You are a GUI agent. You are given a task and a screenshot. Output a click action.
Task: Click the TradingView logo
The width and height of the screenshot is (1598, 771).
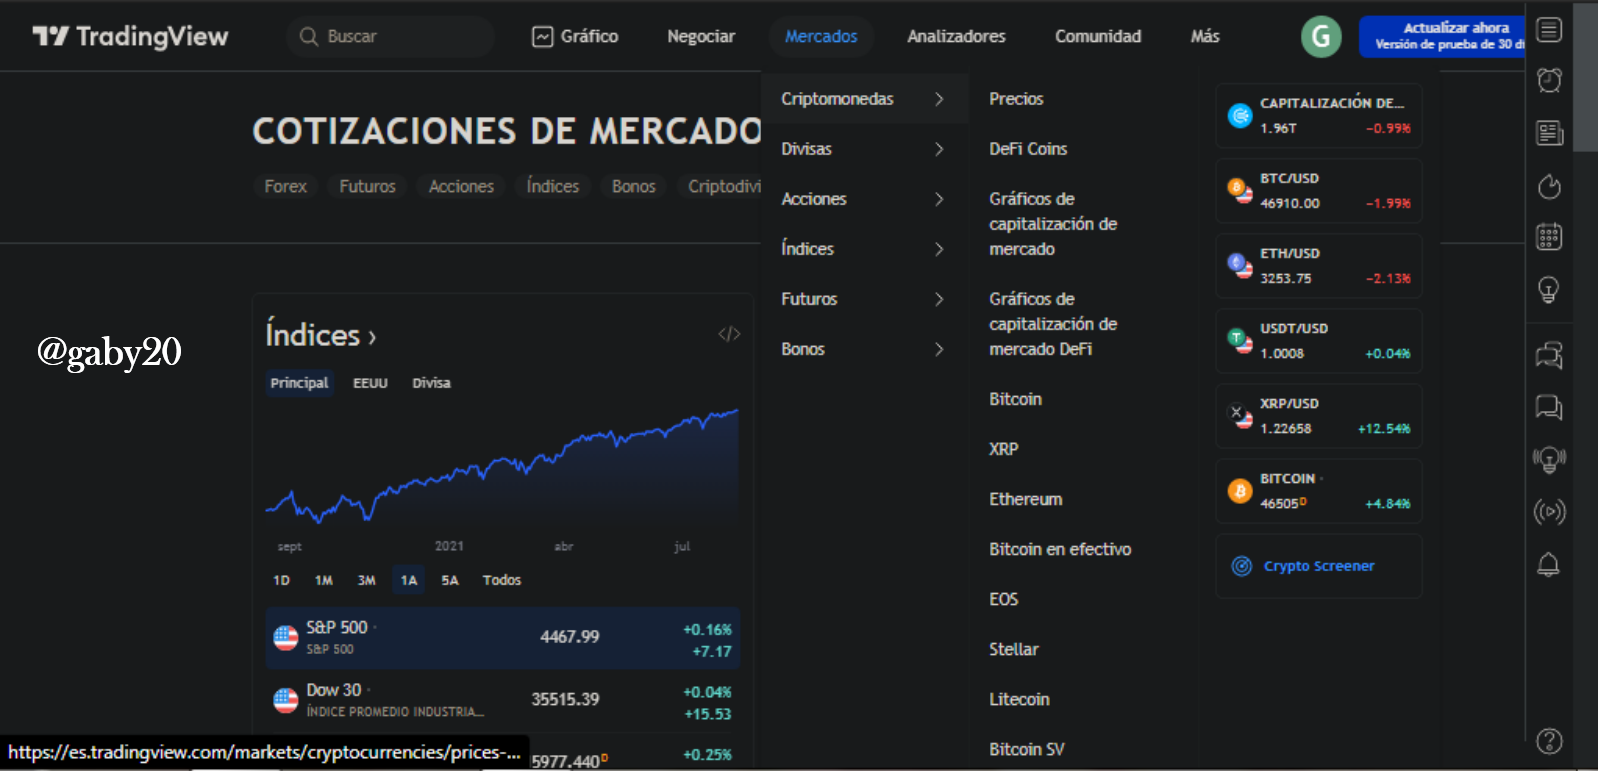(x=130, y=37)
